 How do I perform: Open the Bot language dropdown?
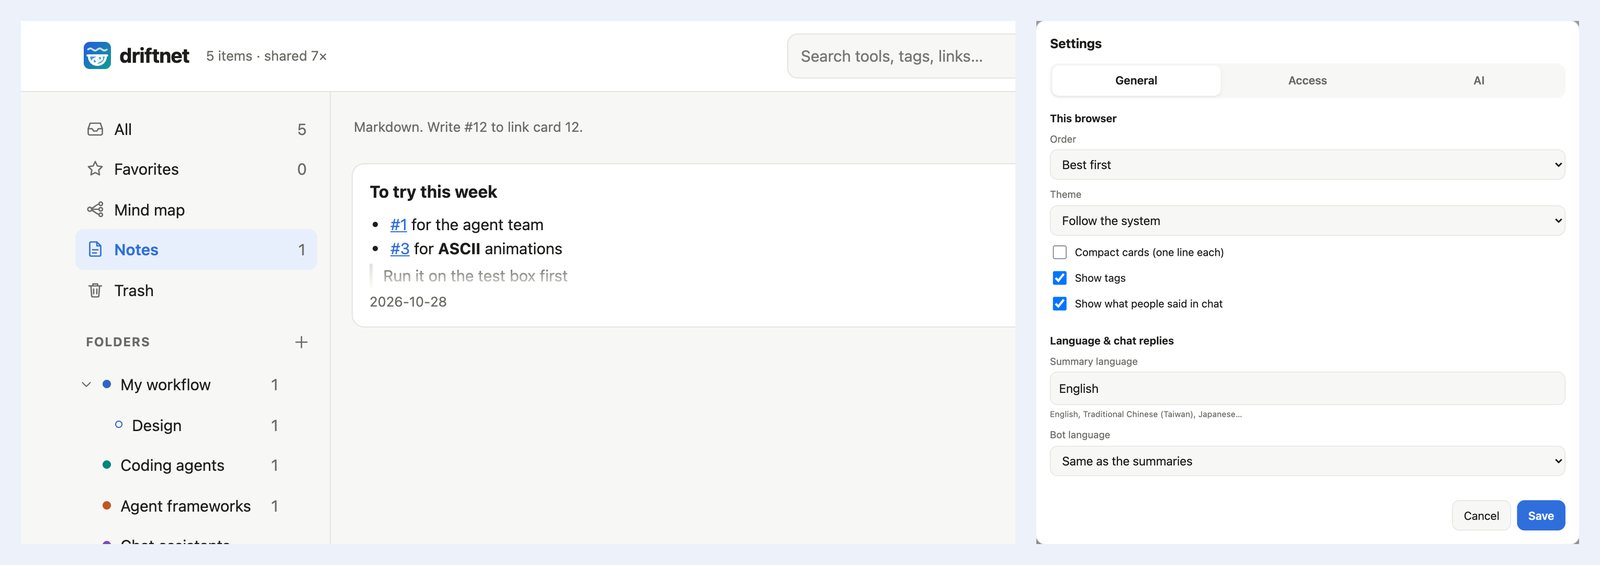click(1307, 461)
